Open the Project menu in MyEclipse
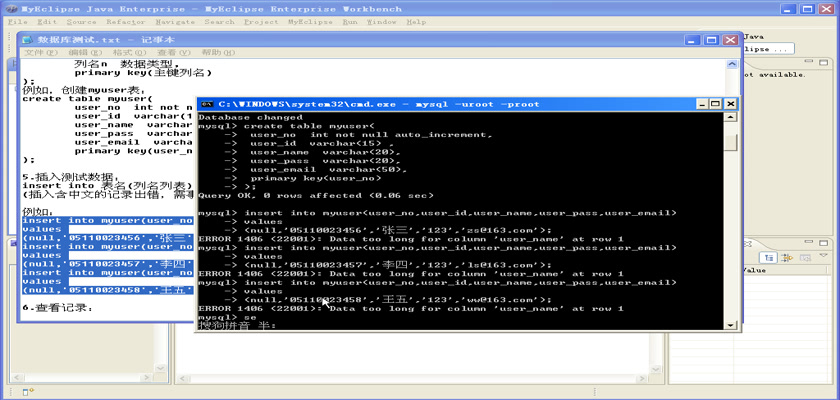The width and height of the screenshot is (840, 400). point(261,22)
